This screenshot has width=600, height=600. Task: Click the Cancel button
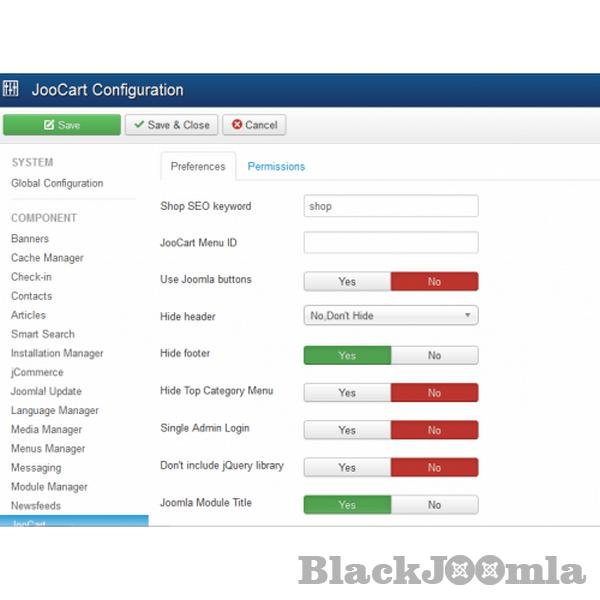tap(254, 125)
